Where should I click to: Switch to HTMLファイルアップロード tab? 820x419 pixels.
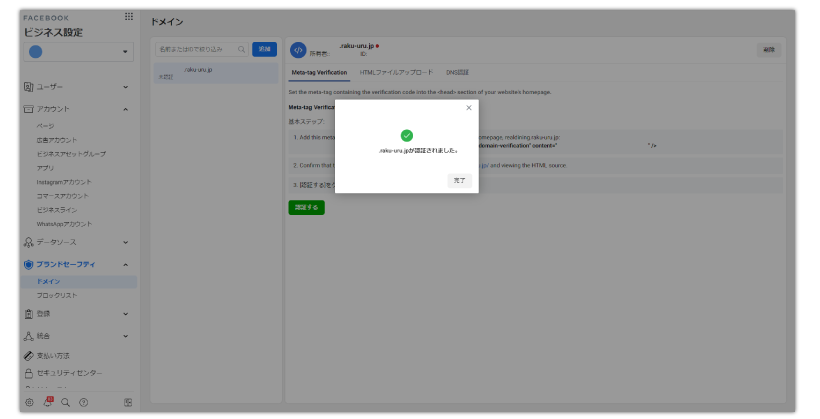coord(396,72)
